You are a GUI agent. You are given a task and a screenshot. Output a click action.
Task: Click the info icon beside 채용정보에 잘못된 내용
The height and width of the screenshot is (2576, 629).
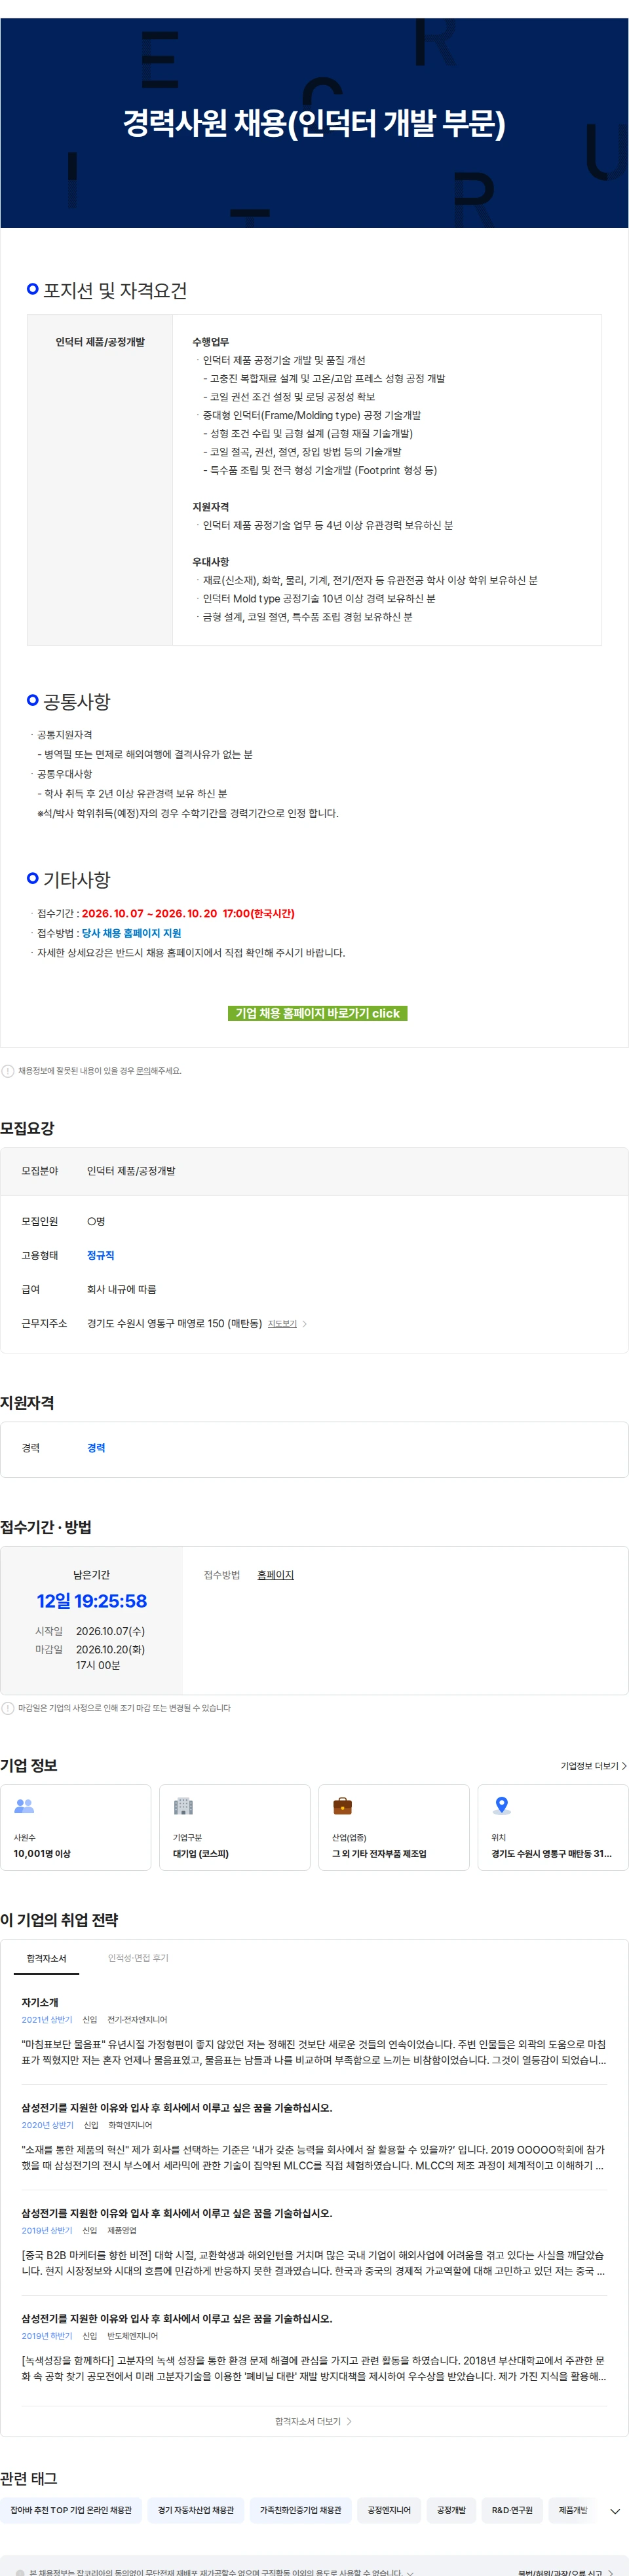coord(8,1071)
